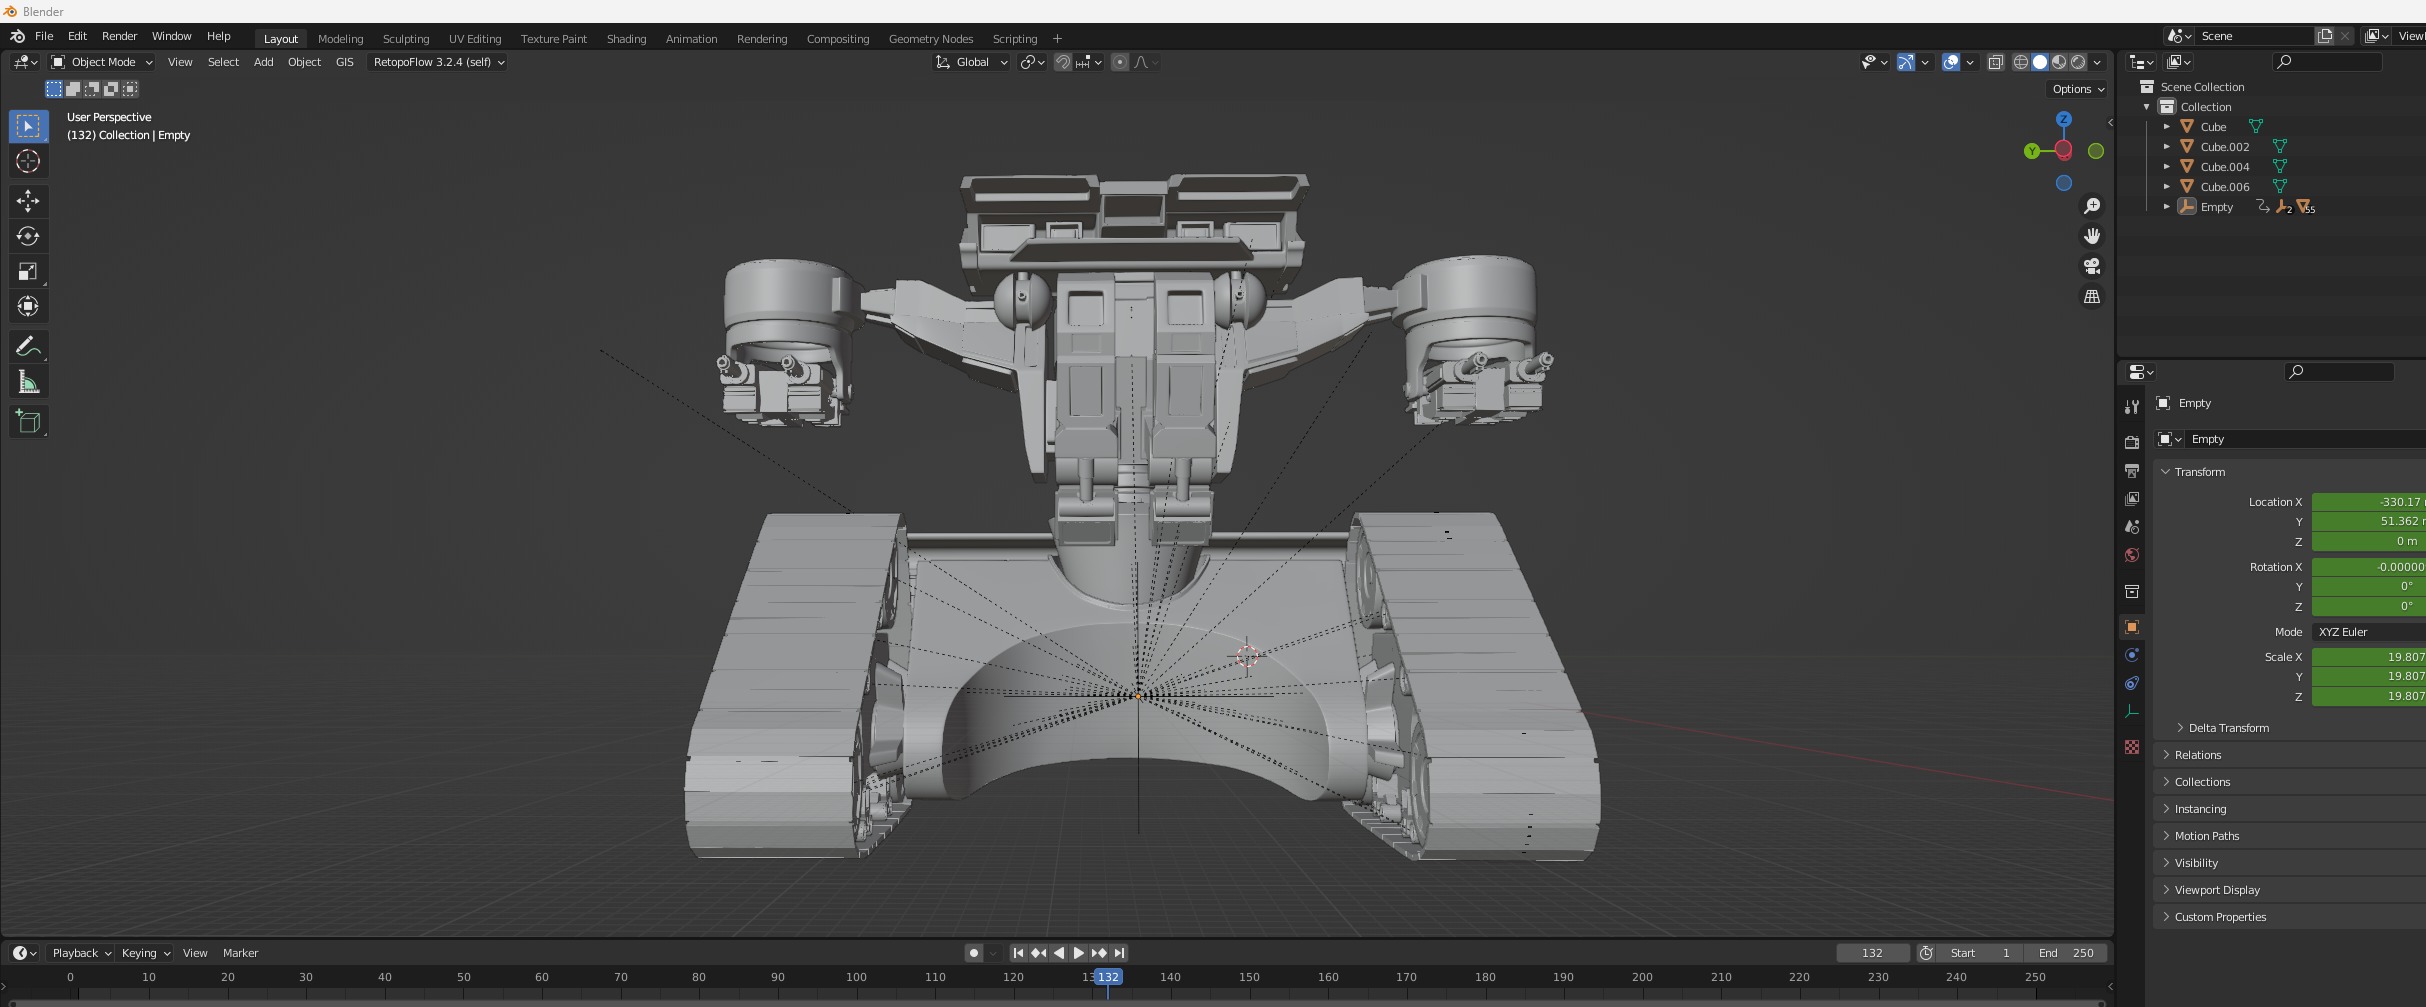Click the Blender logo menu icon
Viewport: 2426px width, 1007px height.
pos(17,36)
